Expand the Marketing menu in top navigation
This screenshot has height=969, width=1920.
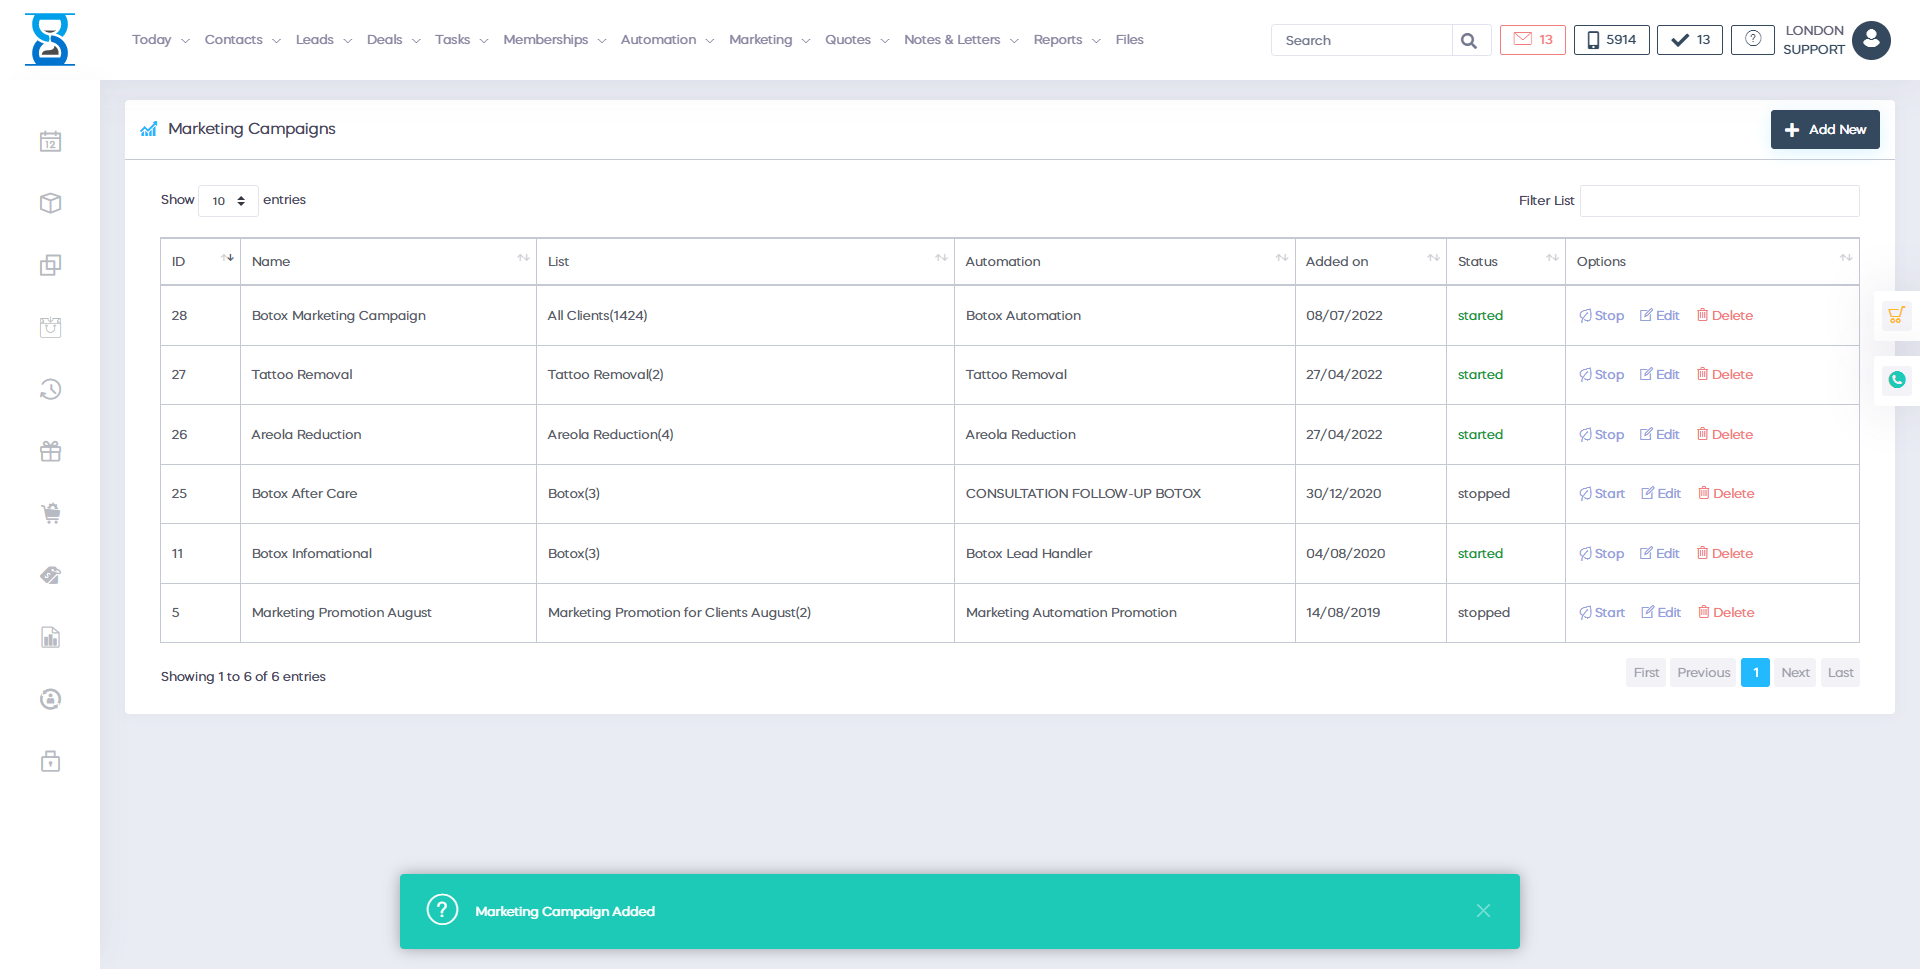[x=768, y=40]
